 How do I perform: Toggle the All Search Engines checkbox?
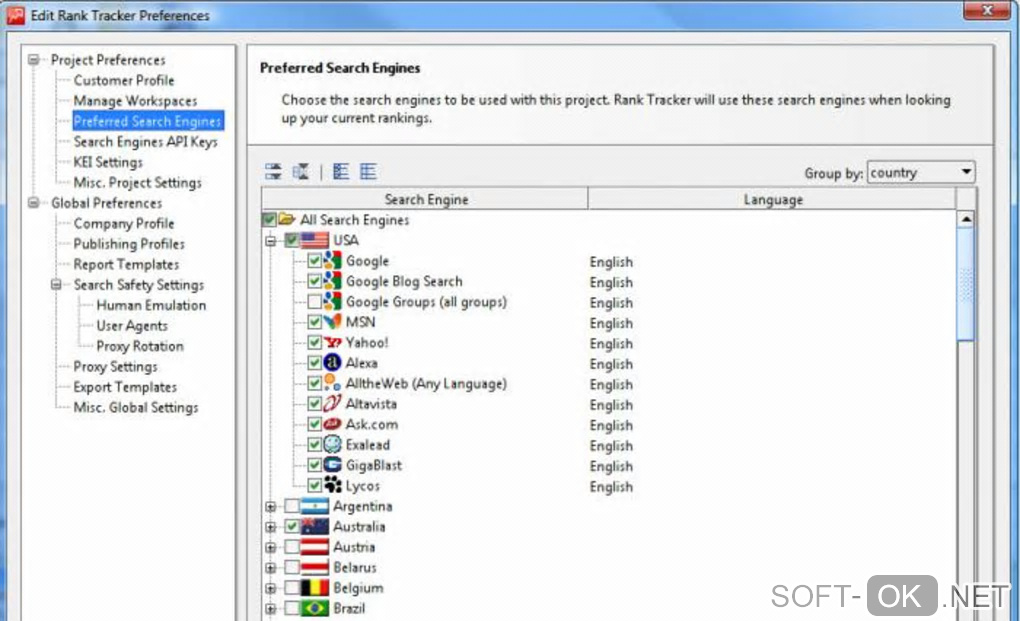click(x=269, y=220)
